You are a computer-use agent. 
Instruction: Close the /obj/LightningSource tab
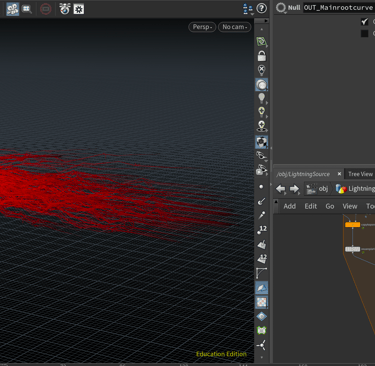point(339,174)
